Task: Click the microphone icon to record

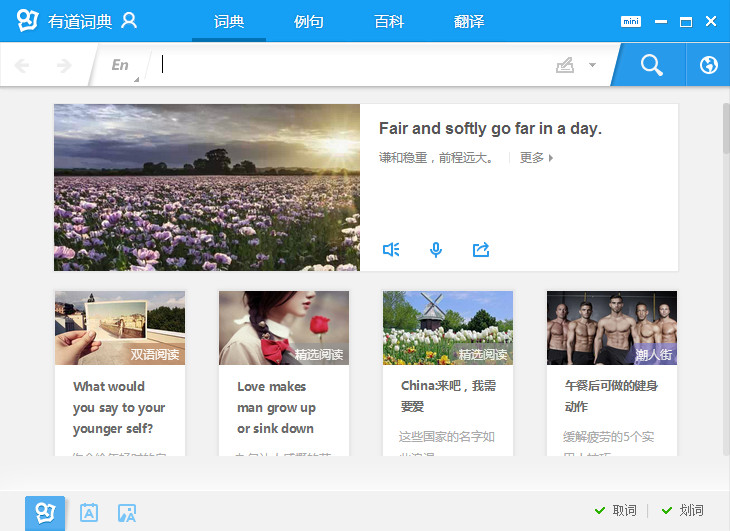Action: pos(436,250)
